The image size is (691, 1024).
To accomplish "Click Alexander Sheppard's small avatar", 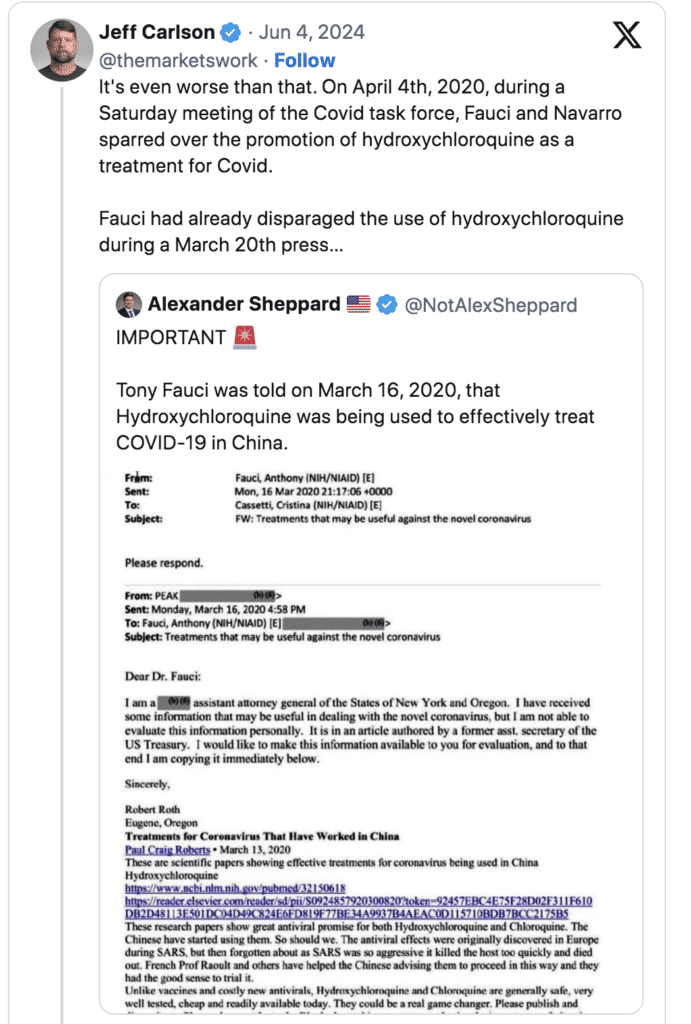I will 129,304.
